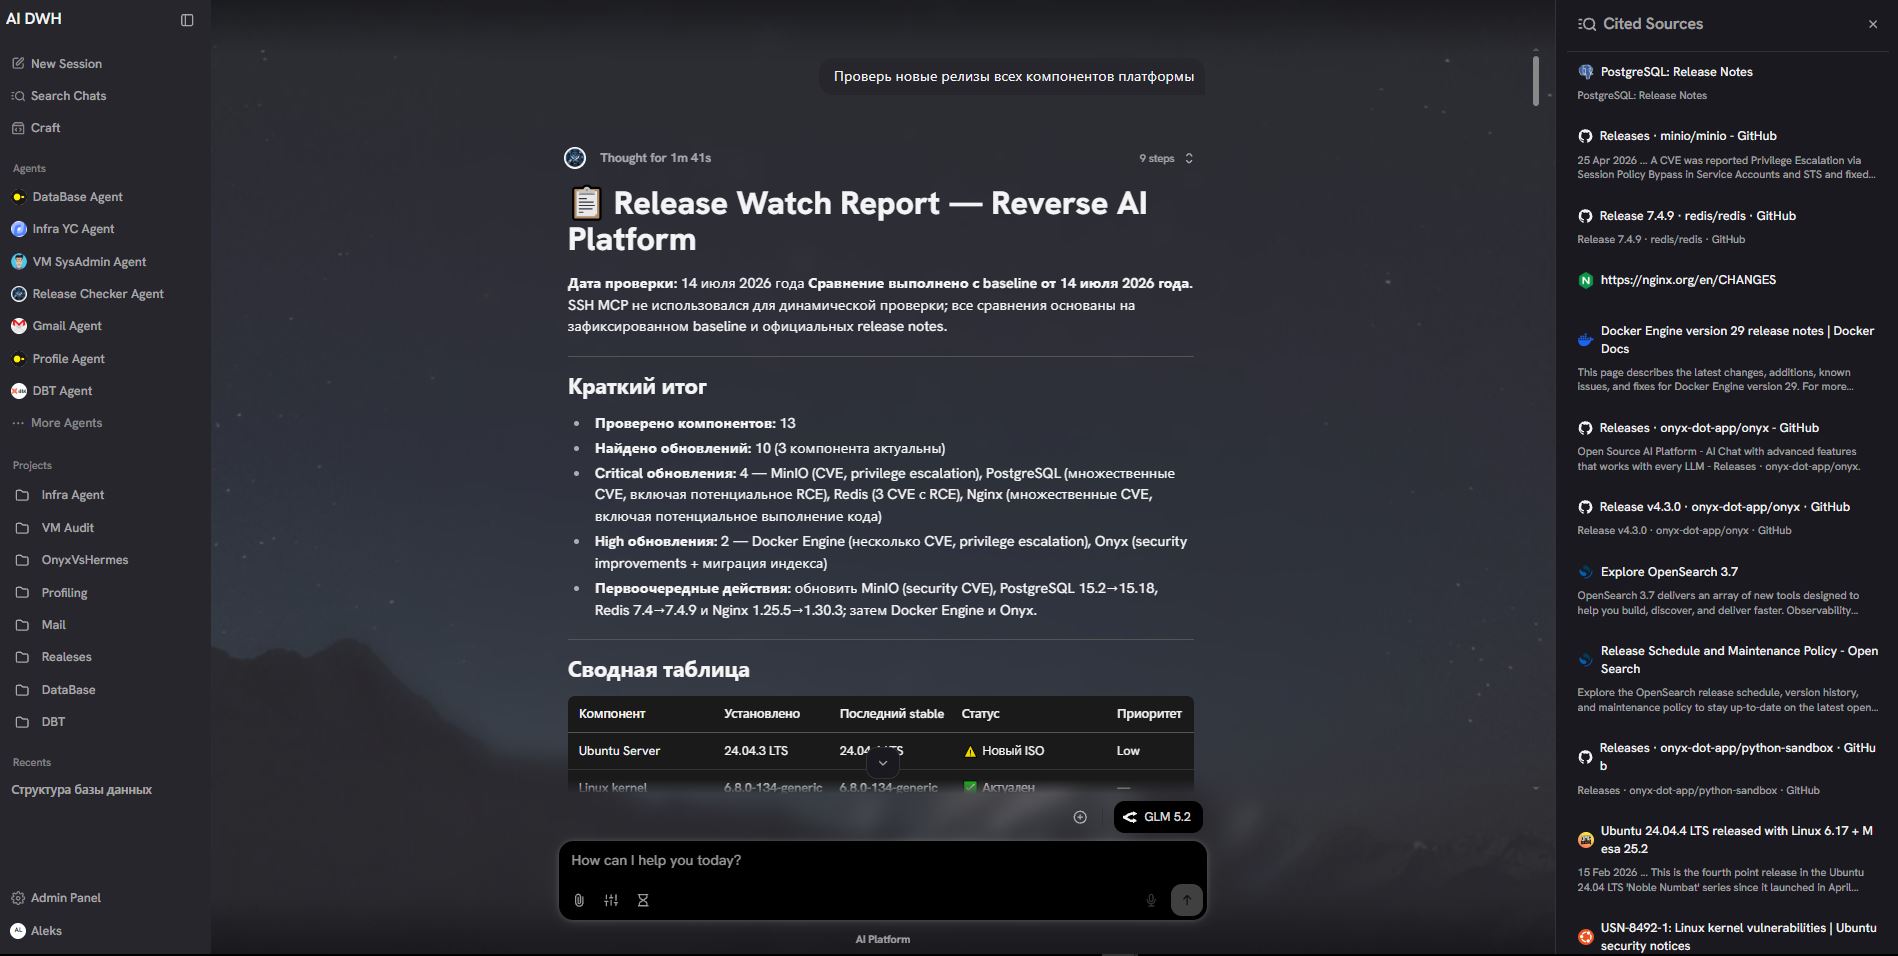Open the Profile Agent icon

coord(18,359)
